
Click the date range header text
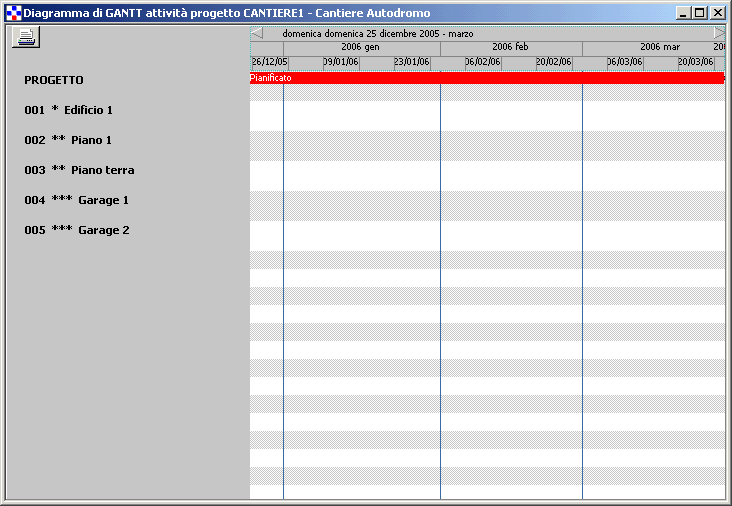coord(378,33)
